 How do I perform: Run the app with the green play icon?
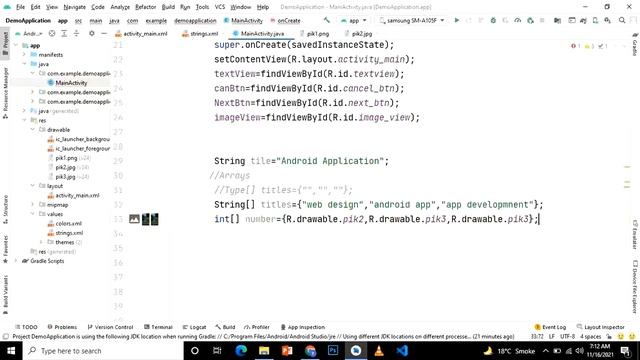pos(457,20)
